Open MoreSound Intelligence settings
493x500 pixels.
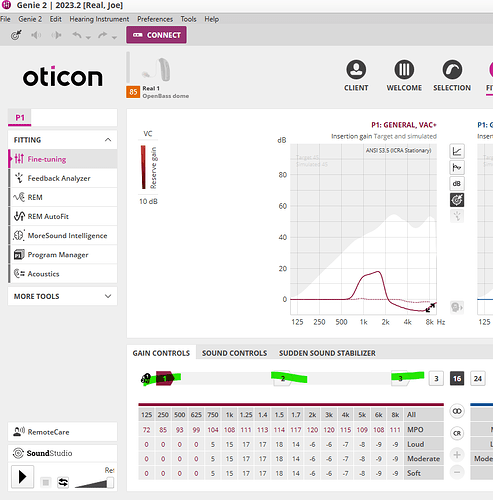[x=63, y=236]
